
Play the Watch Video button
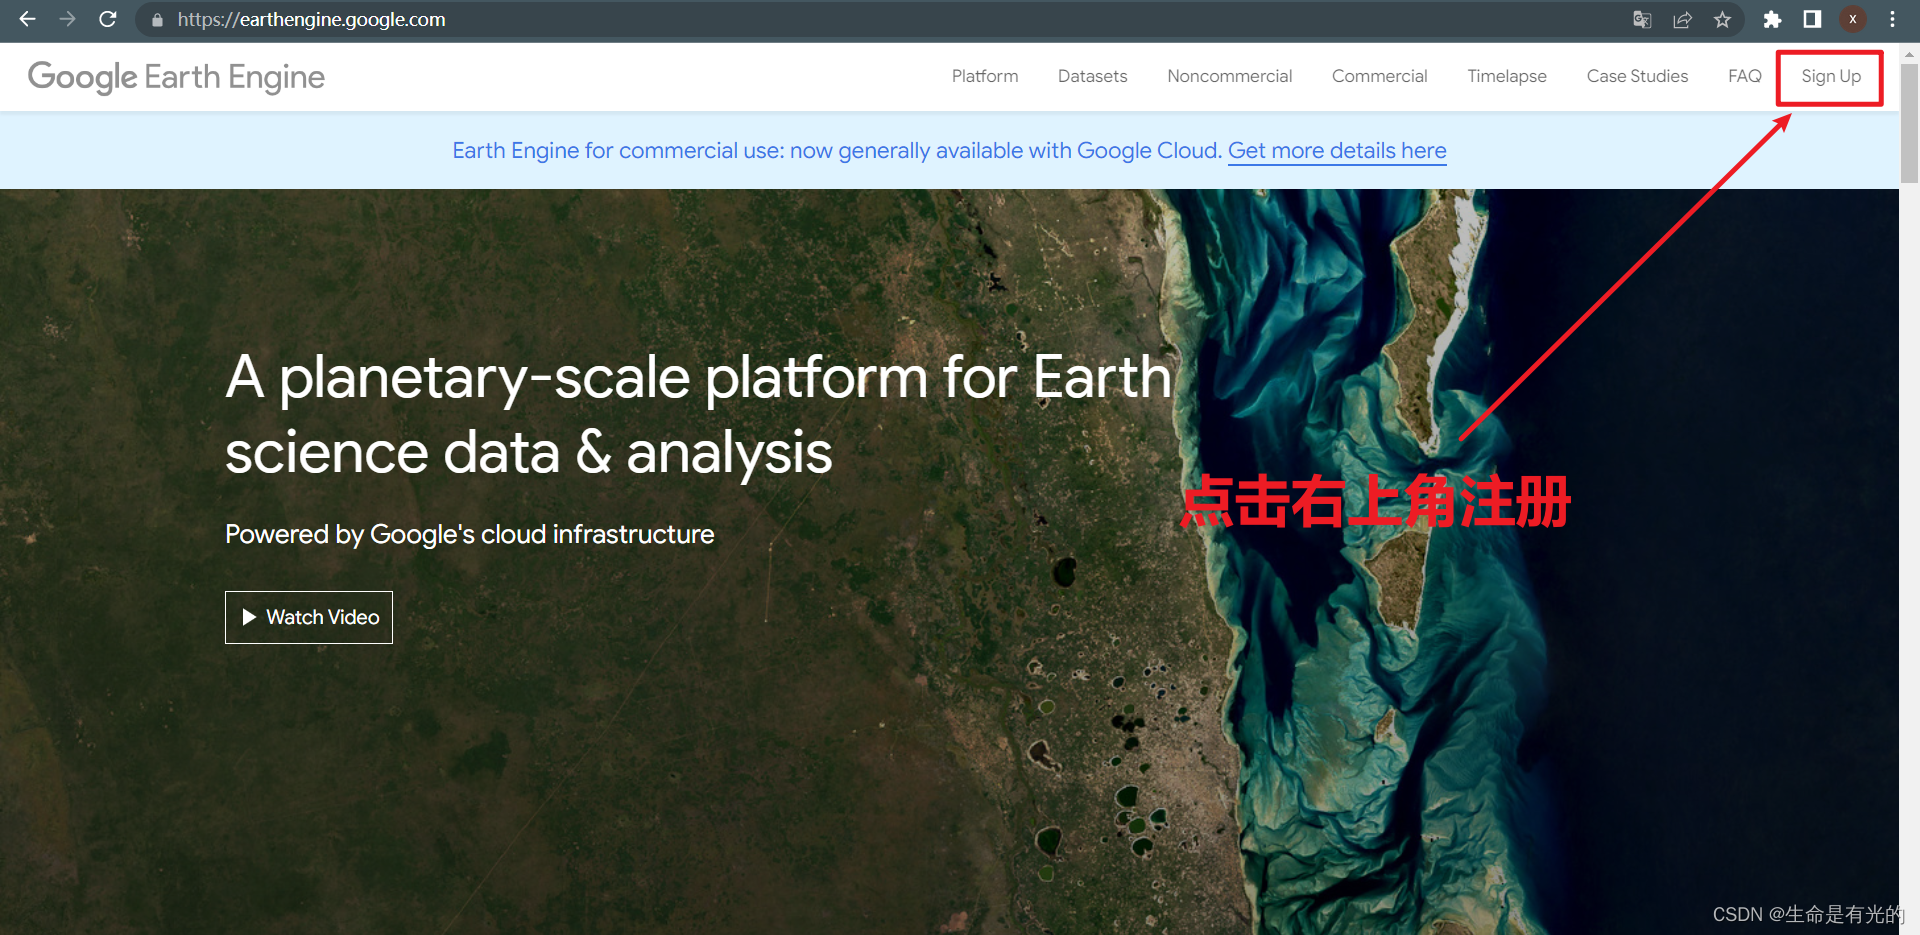pos(309,617)
